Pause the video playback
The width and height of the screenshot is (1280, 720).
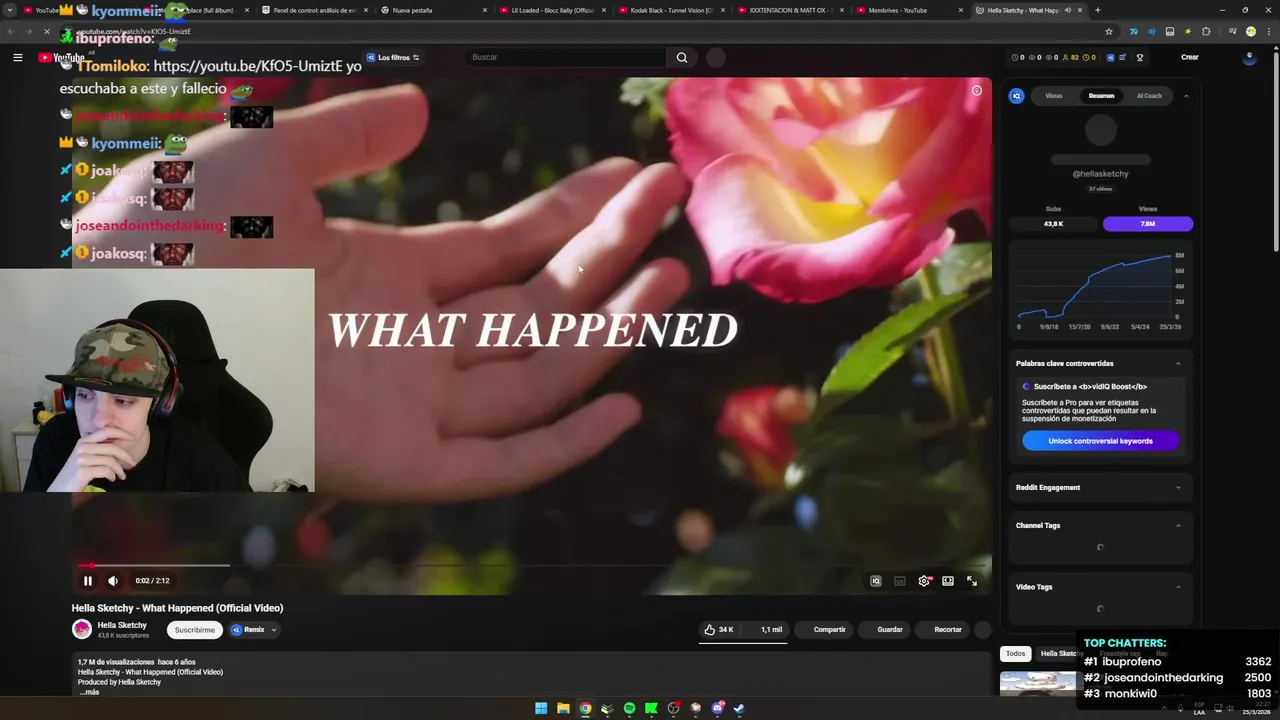[x=88, y=581]
